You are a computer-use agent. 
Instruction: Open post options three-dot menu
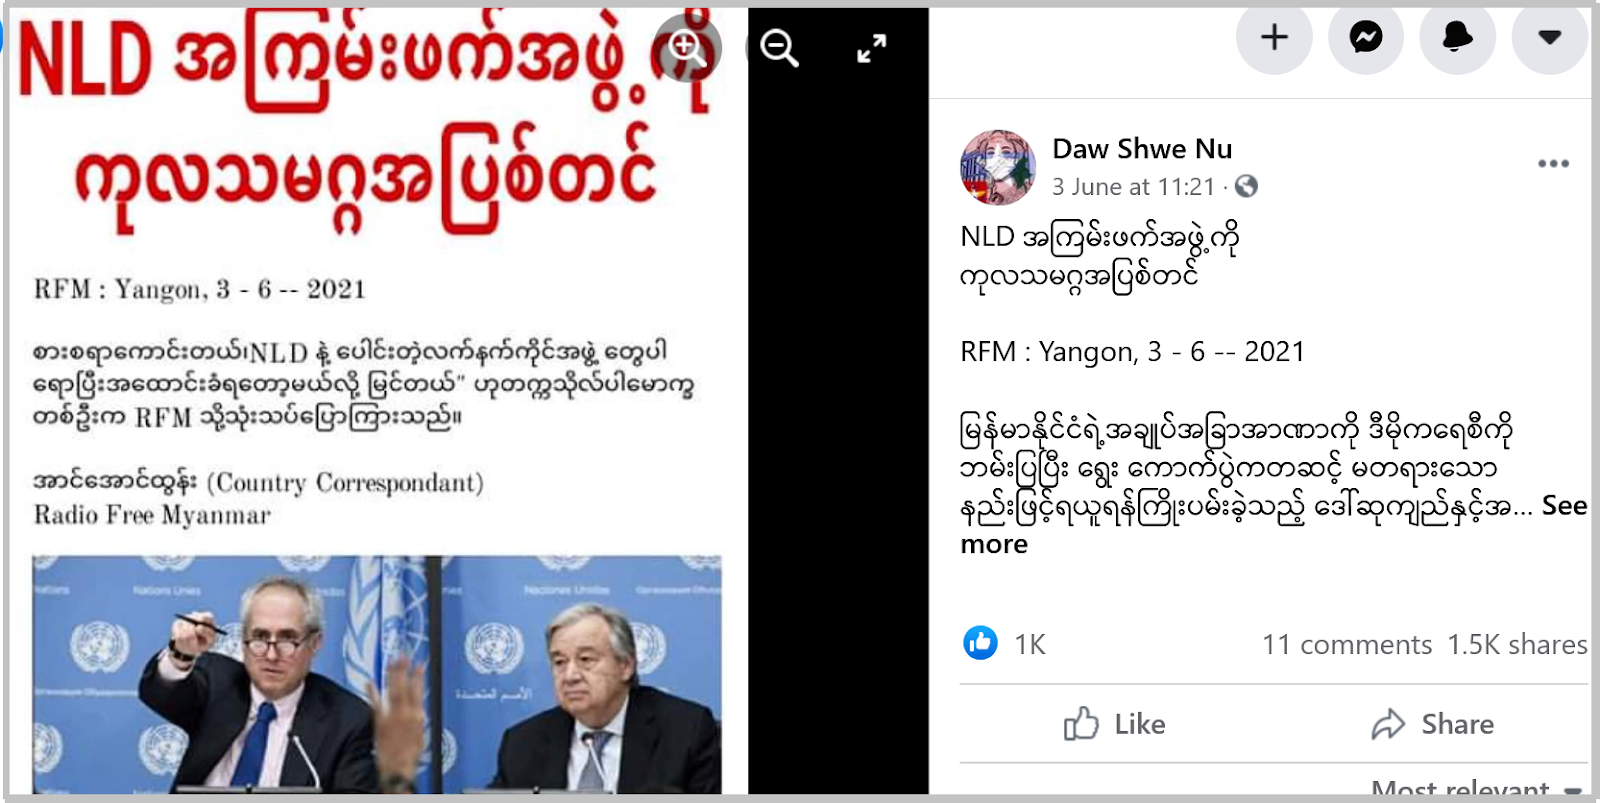coord(1553,163)
